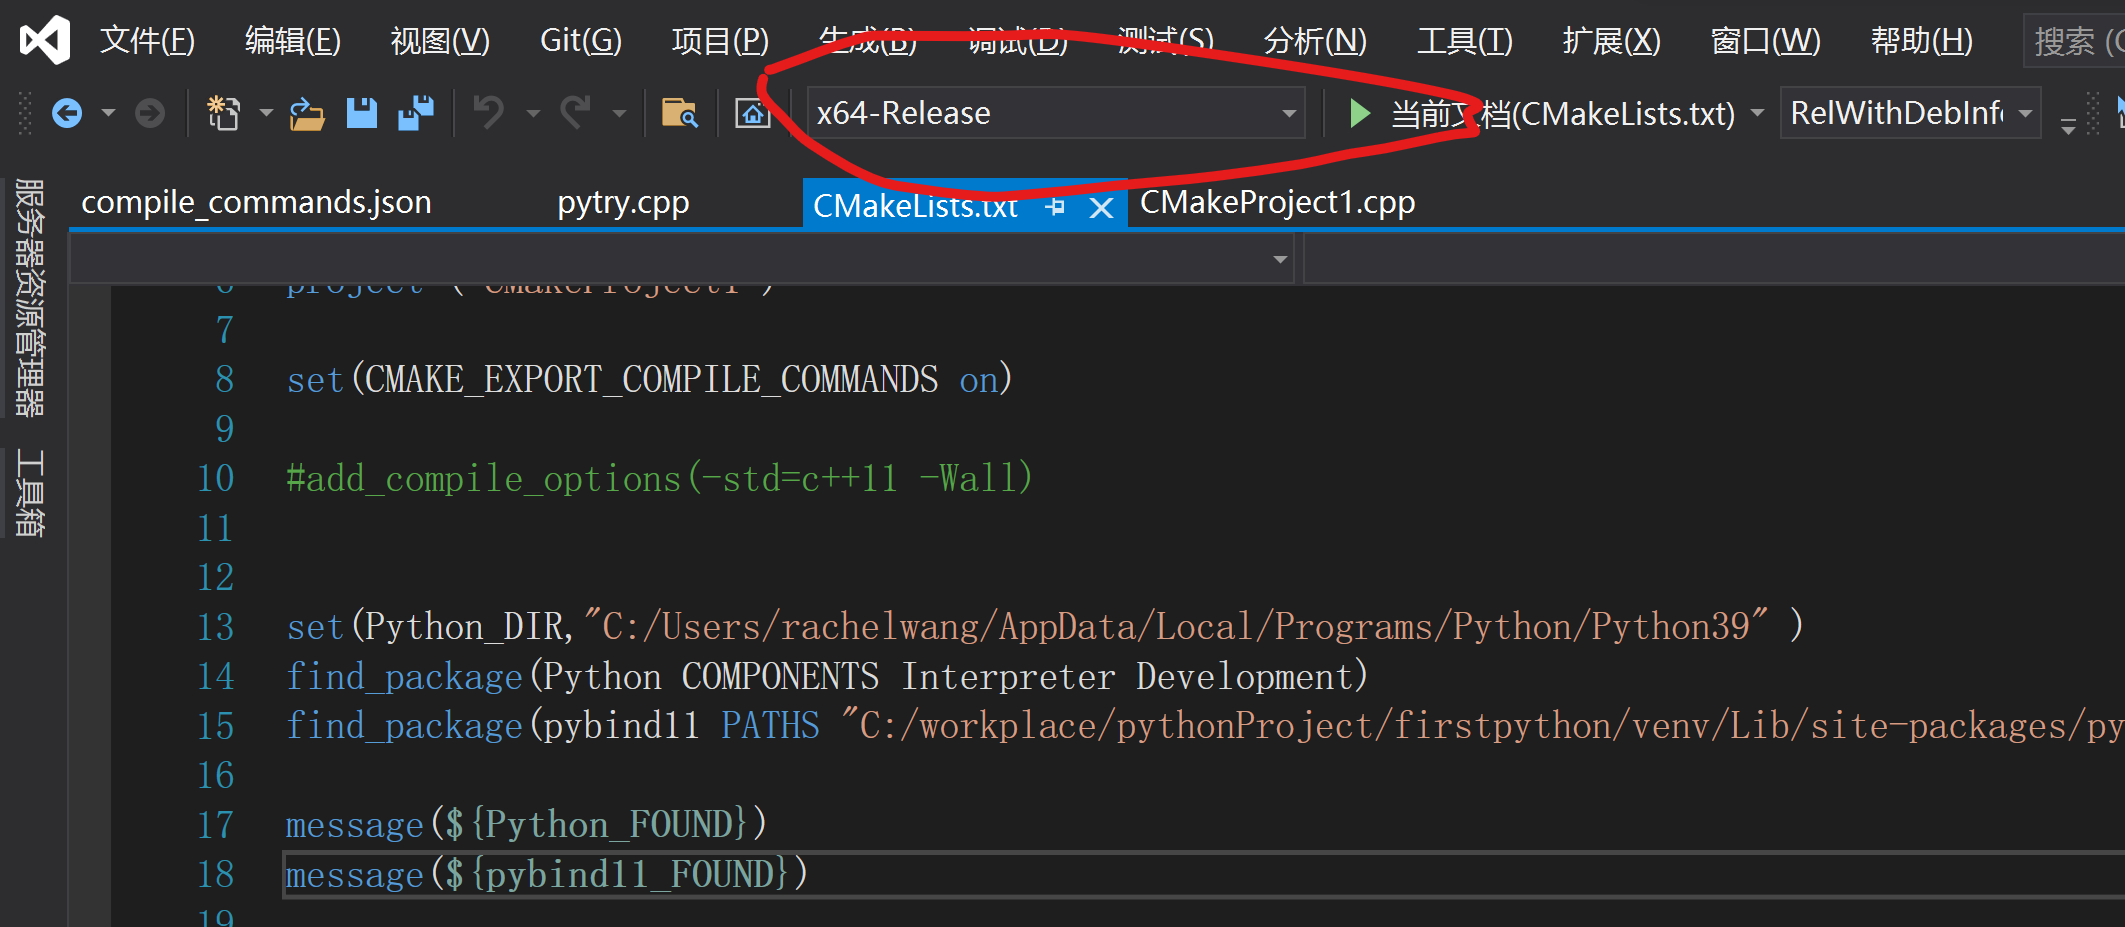Click find_package(Python COMPONENTS line
Viewport: 2125px width, 927px height.
point(827,677)
